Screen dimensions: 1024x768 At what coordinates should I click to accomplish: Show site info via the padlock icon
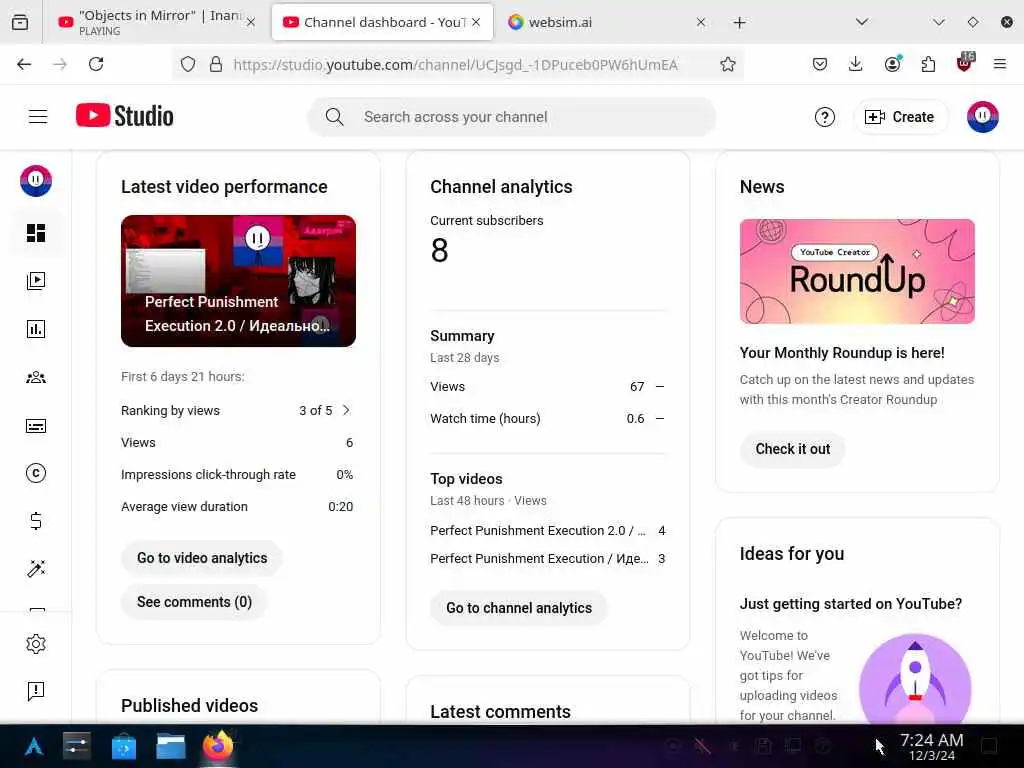(x=216, y=64)
